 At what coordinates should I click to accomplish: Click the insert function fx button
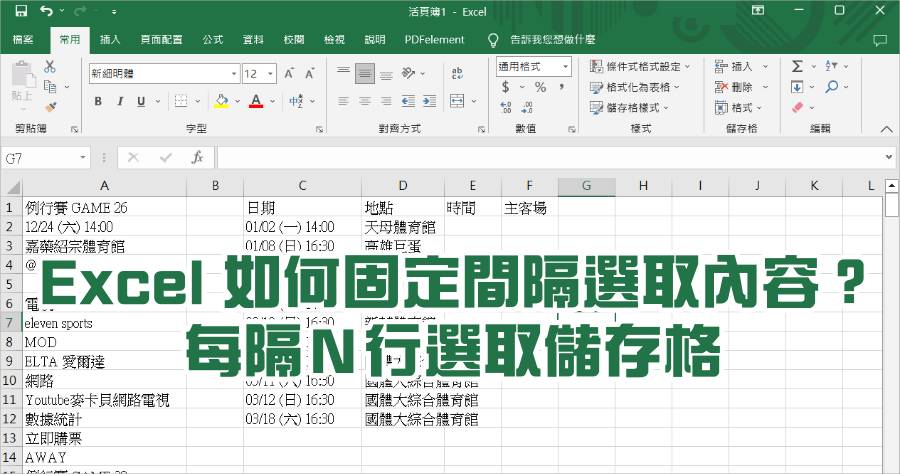(197, 157)
